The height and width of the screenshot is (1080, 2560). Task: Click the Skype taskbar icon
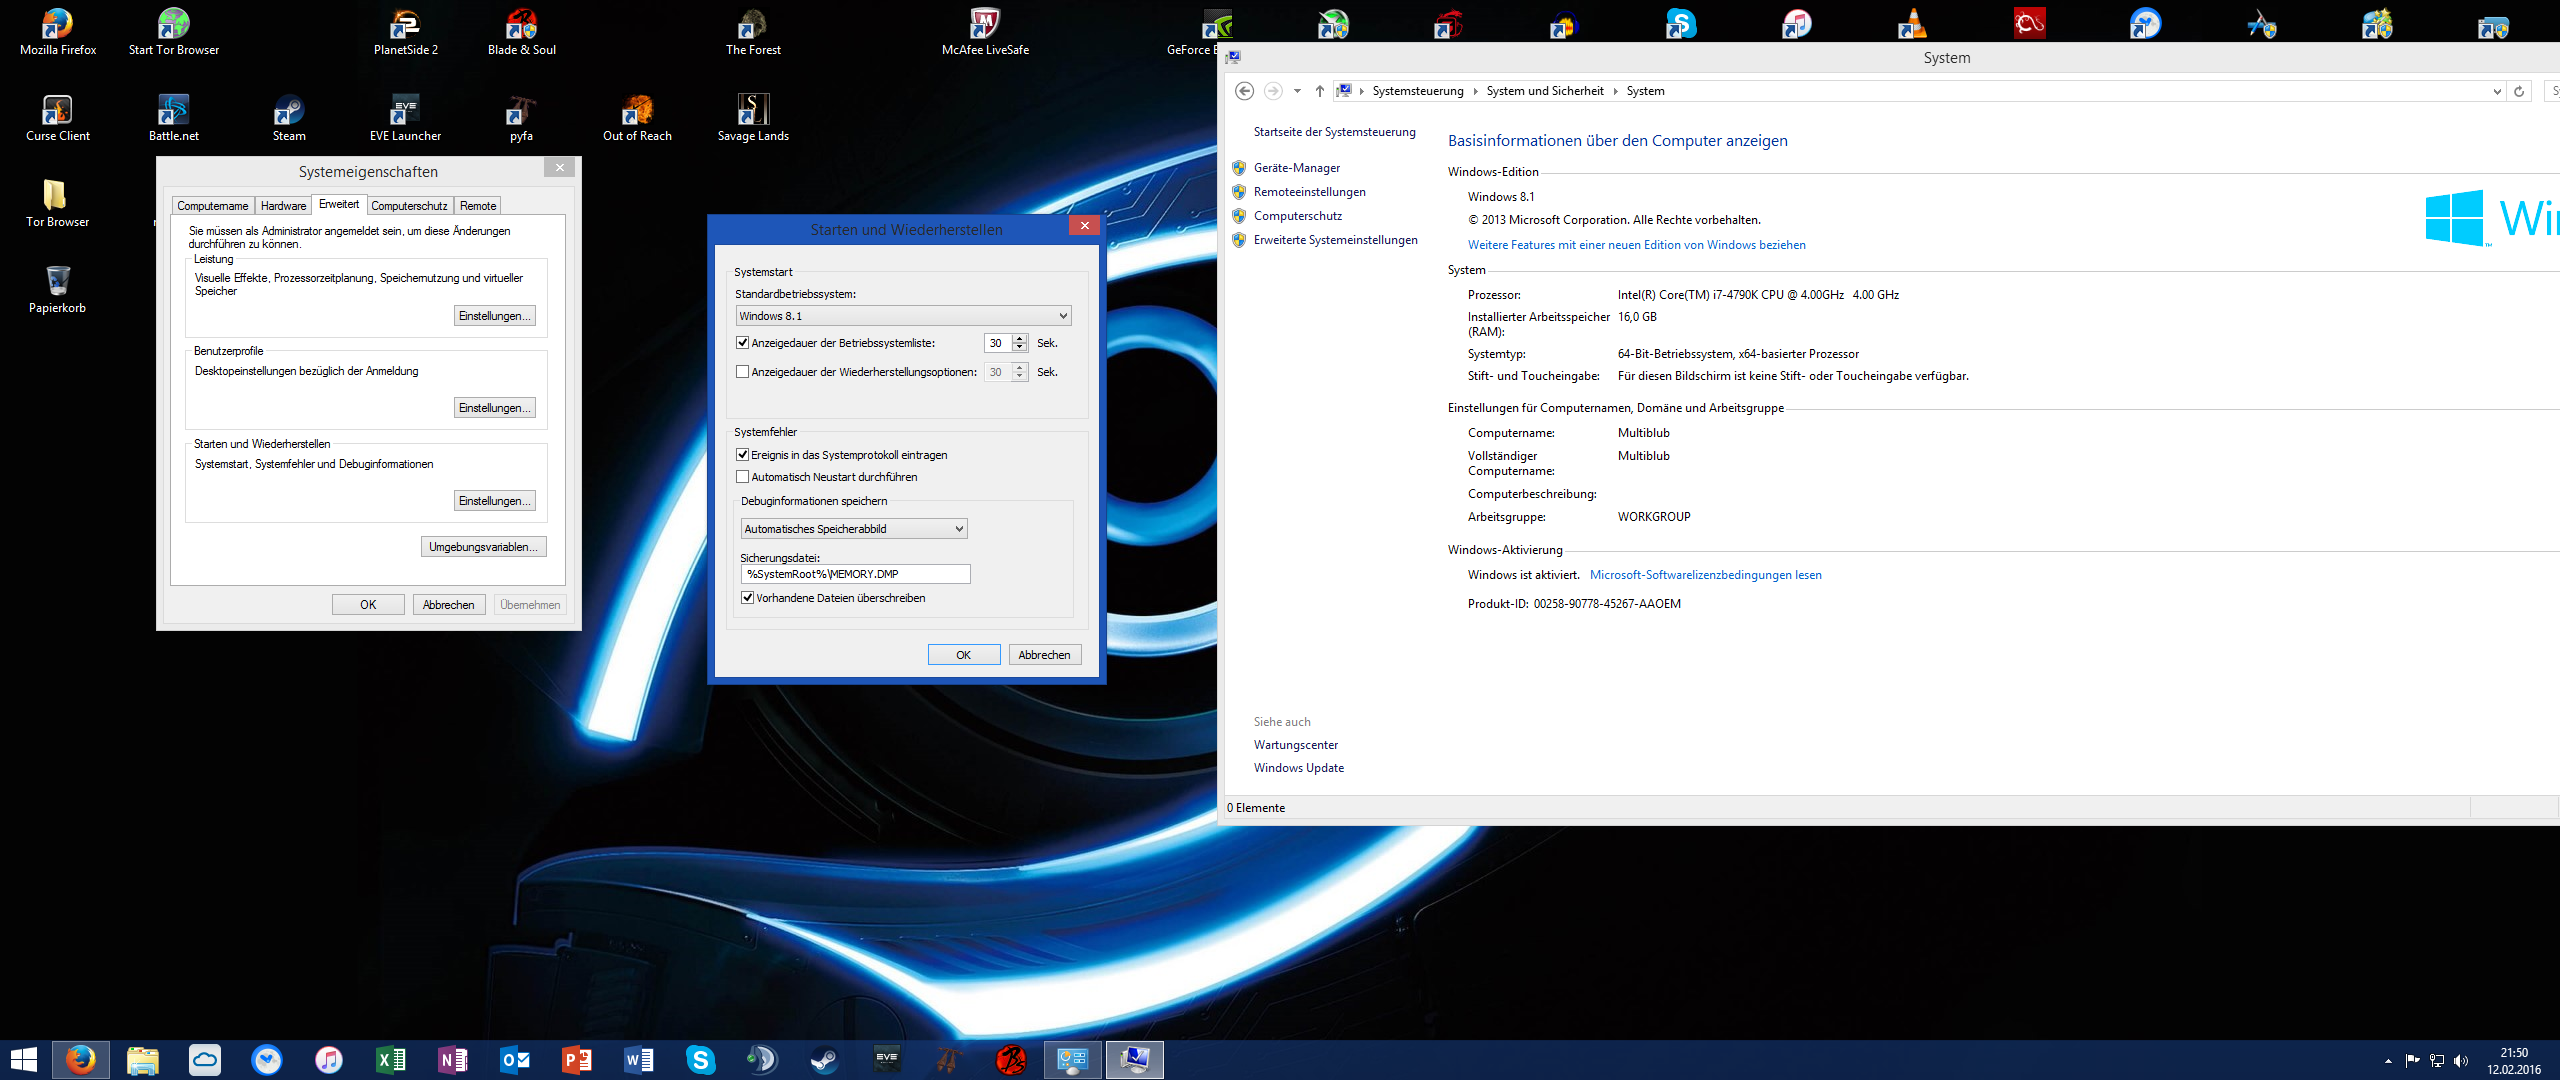point(701,1060)
